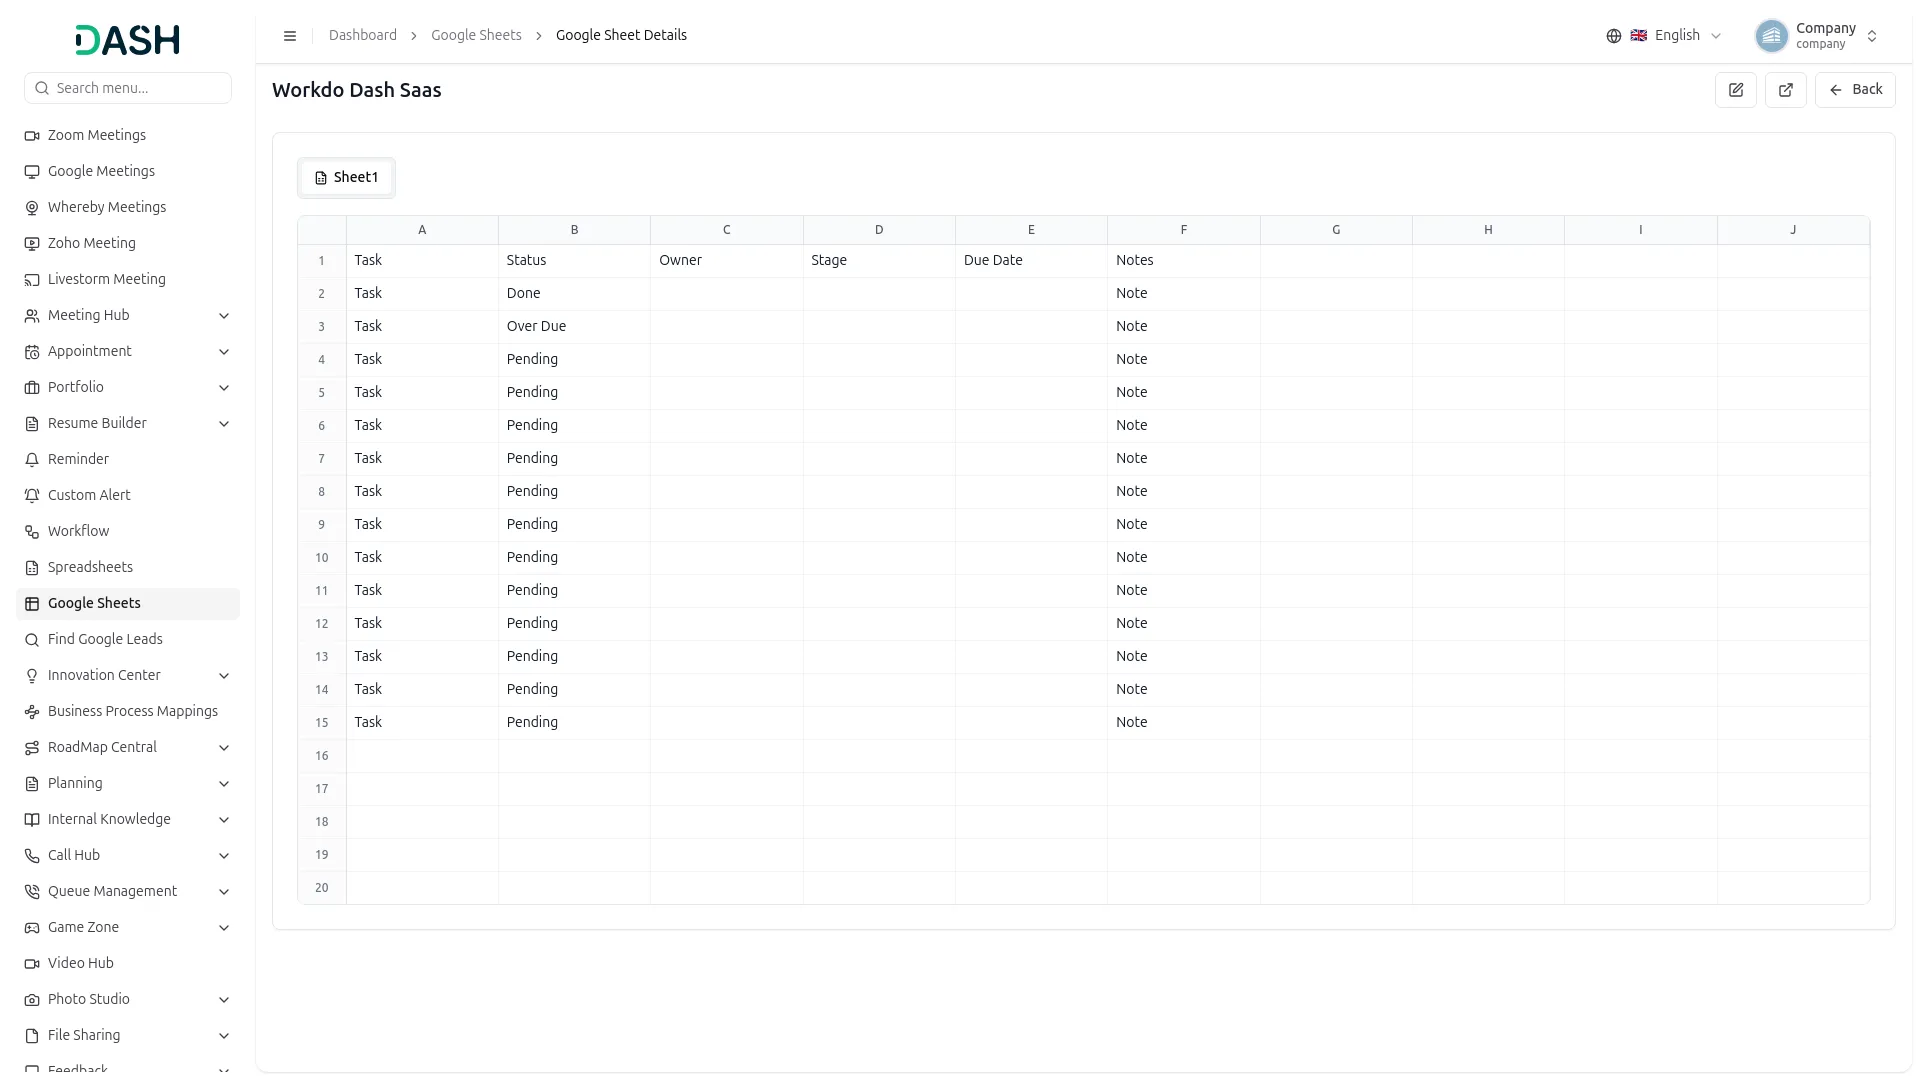Click the Whereby Meetings icon
This screenshot has height=1080, width=1920.
click(32, 208)
